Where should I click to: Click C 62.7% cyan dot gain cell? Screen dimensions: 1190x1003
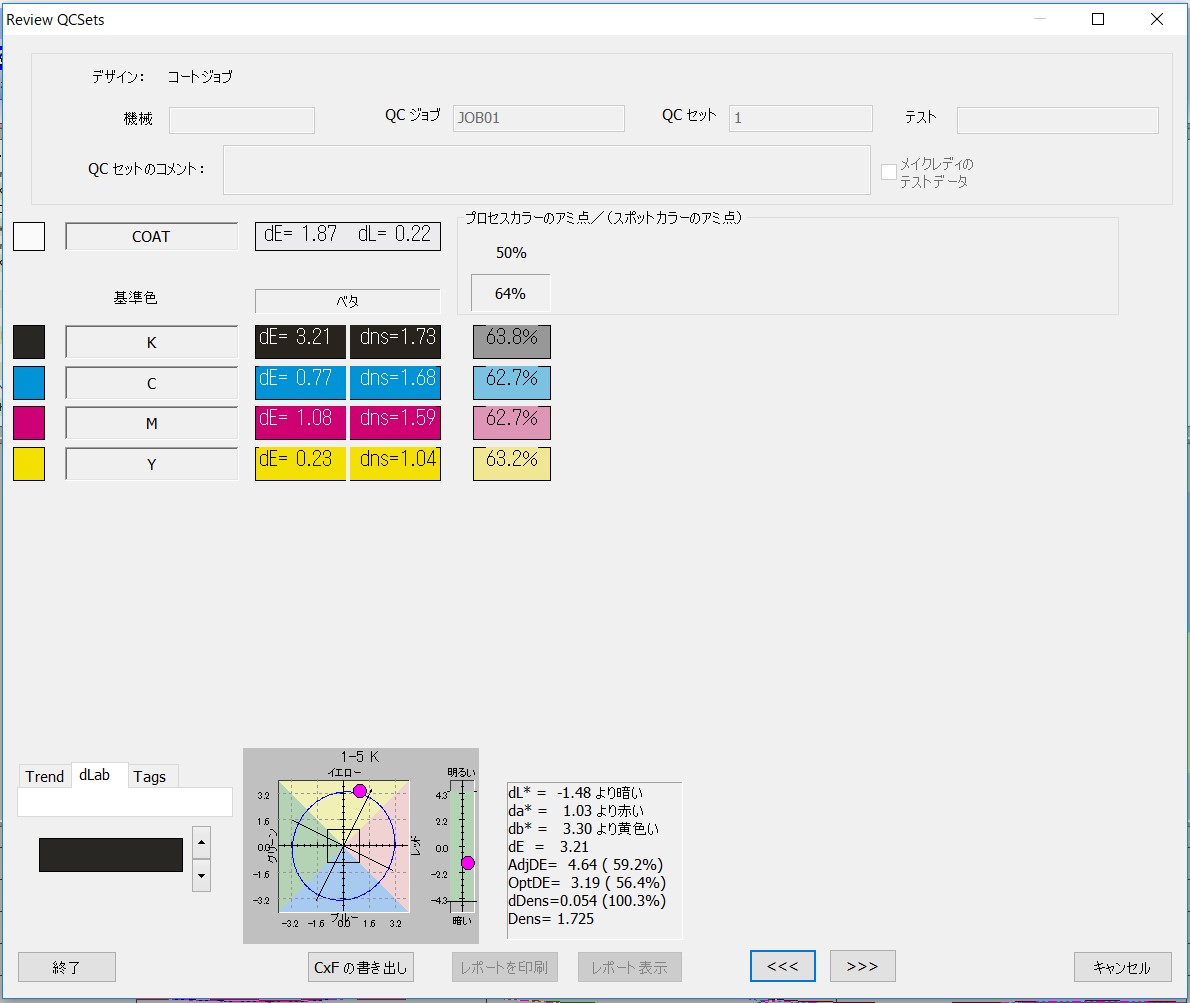pyautogui.click(x=512, y=382)
